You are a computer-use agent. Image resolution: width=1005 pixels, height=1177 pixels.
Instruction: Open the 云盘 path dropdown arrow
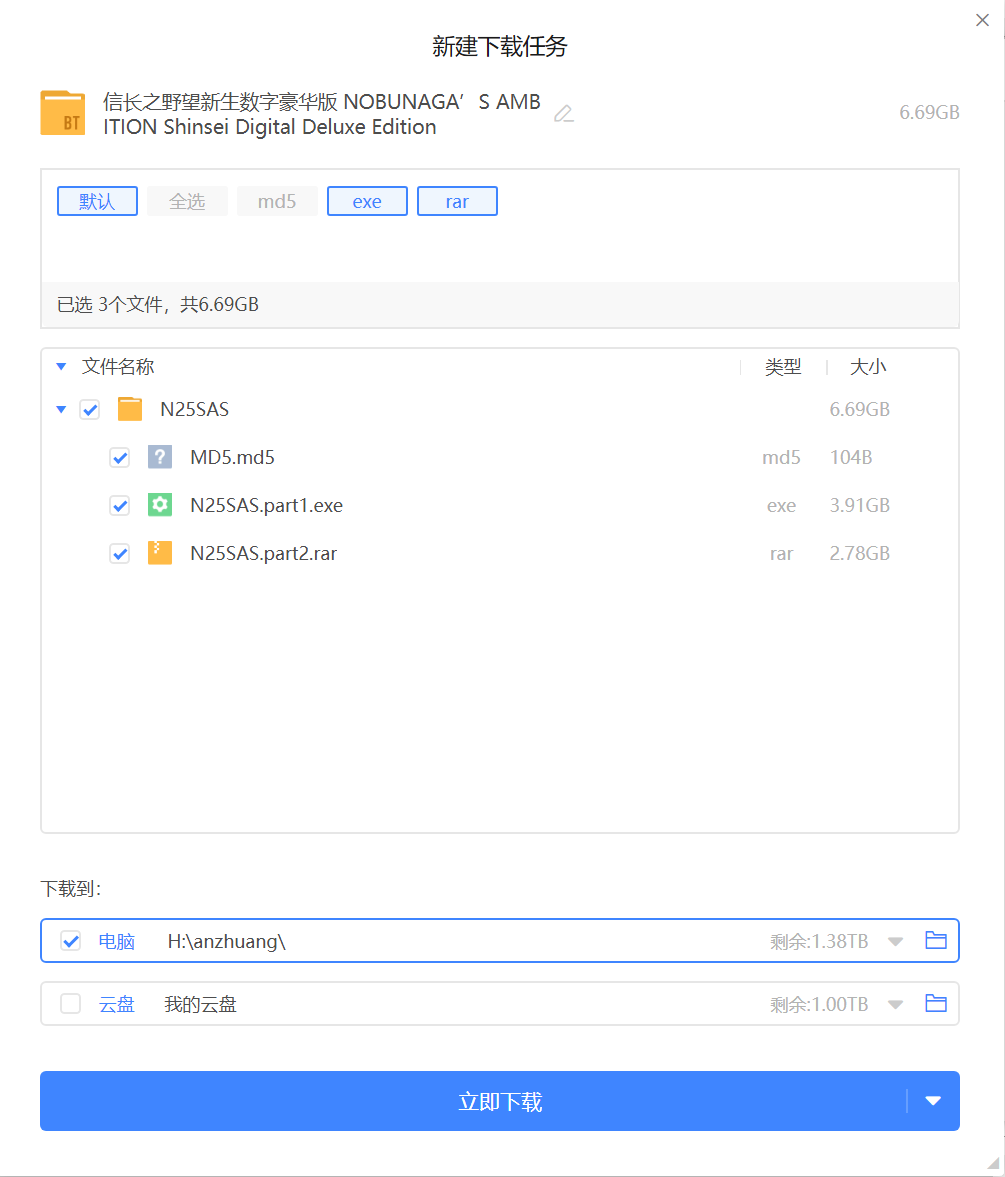pyautogui.click(x=895, y=1004)
